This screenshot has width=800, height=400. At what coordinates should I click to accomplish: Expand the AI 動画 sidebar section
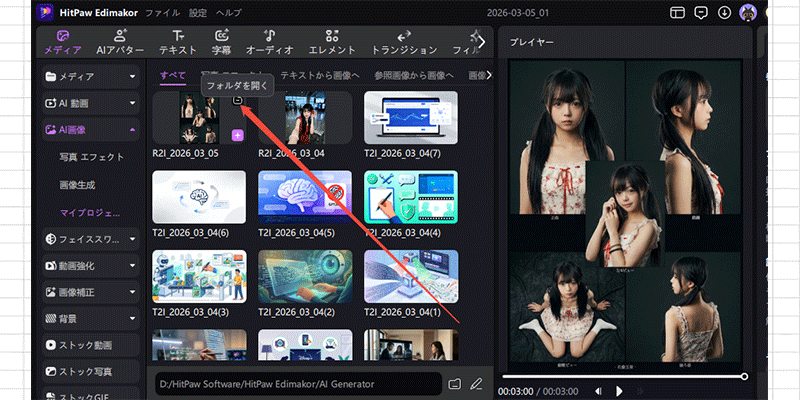click(x=132, y=103)
